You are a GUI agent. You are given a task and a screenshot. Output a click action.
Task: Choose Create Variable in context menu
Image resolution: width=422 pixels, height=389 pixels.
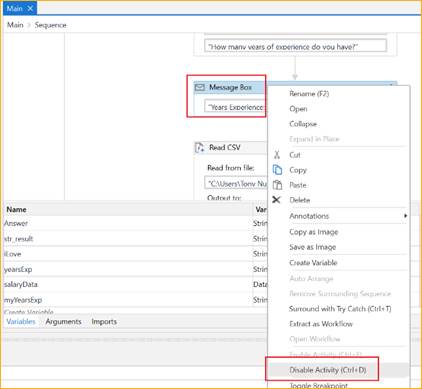click(313, 263)
